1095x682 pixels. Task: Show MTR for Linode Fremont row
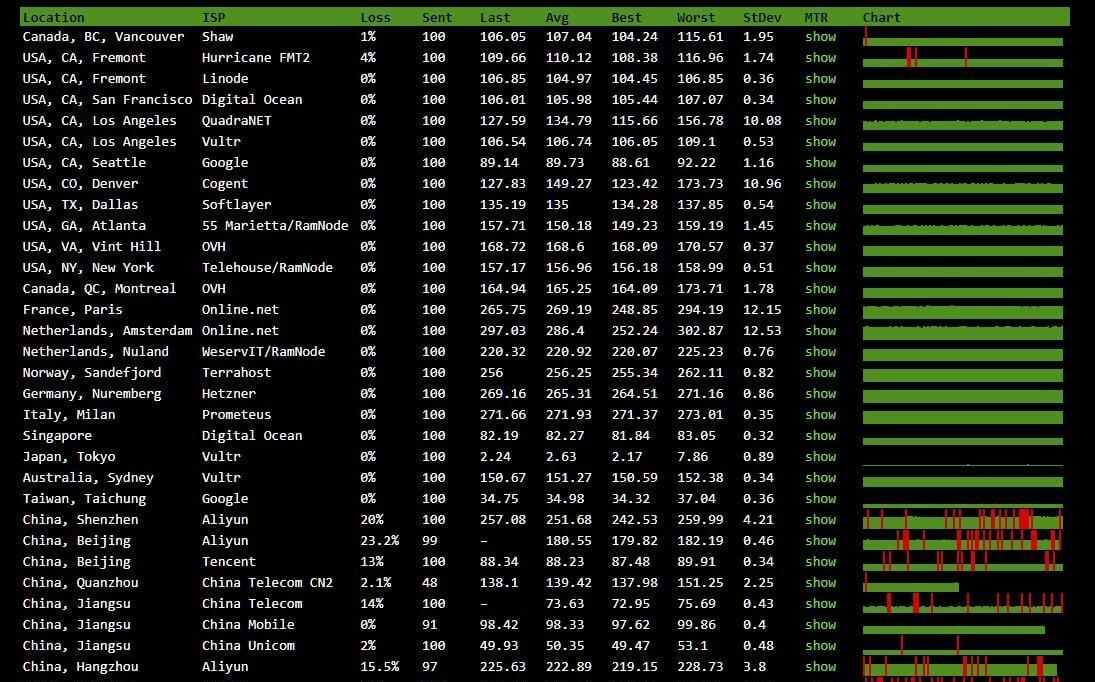821,78
